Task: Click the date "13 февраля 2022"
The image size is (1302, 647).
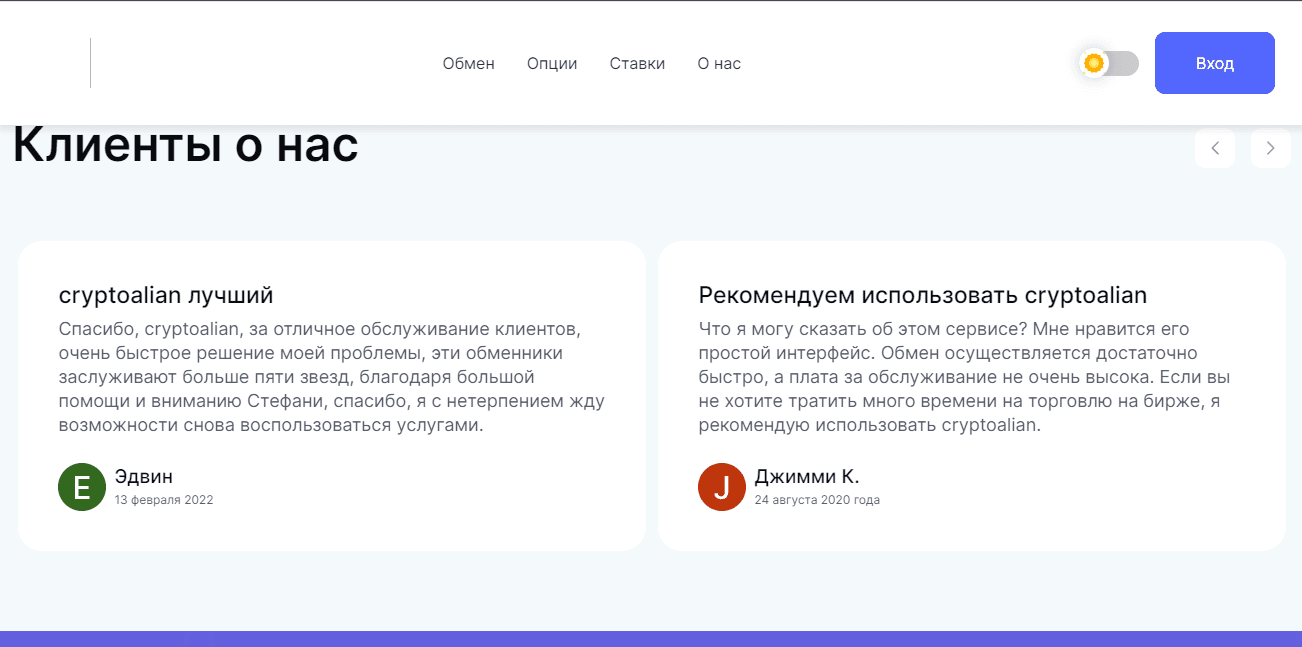Action: coord(164,499)
